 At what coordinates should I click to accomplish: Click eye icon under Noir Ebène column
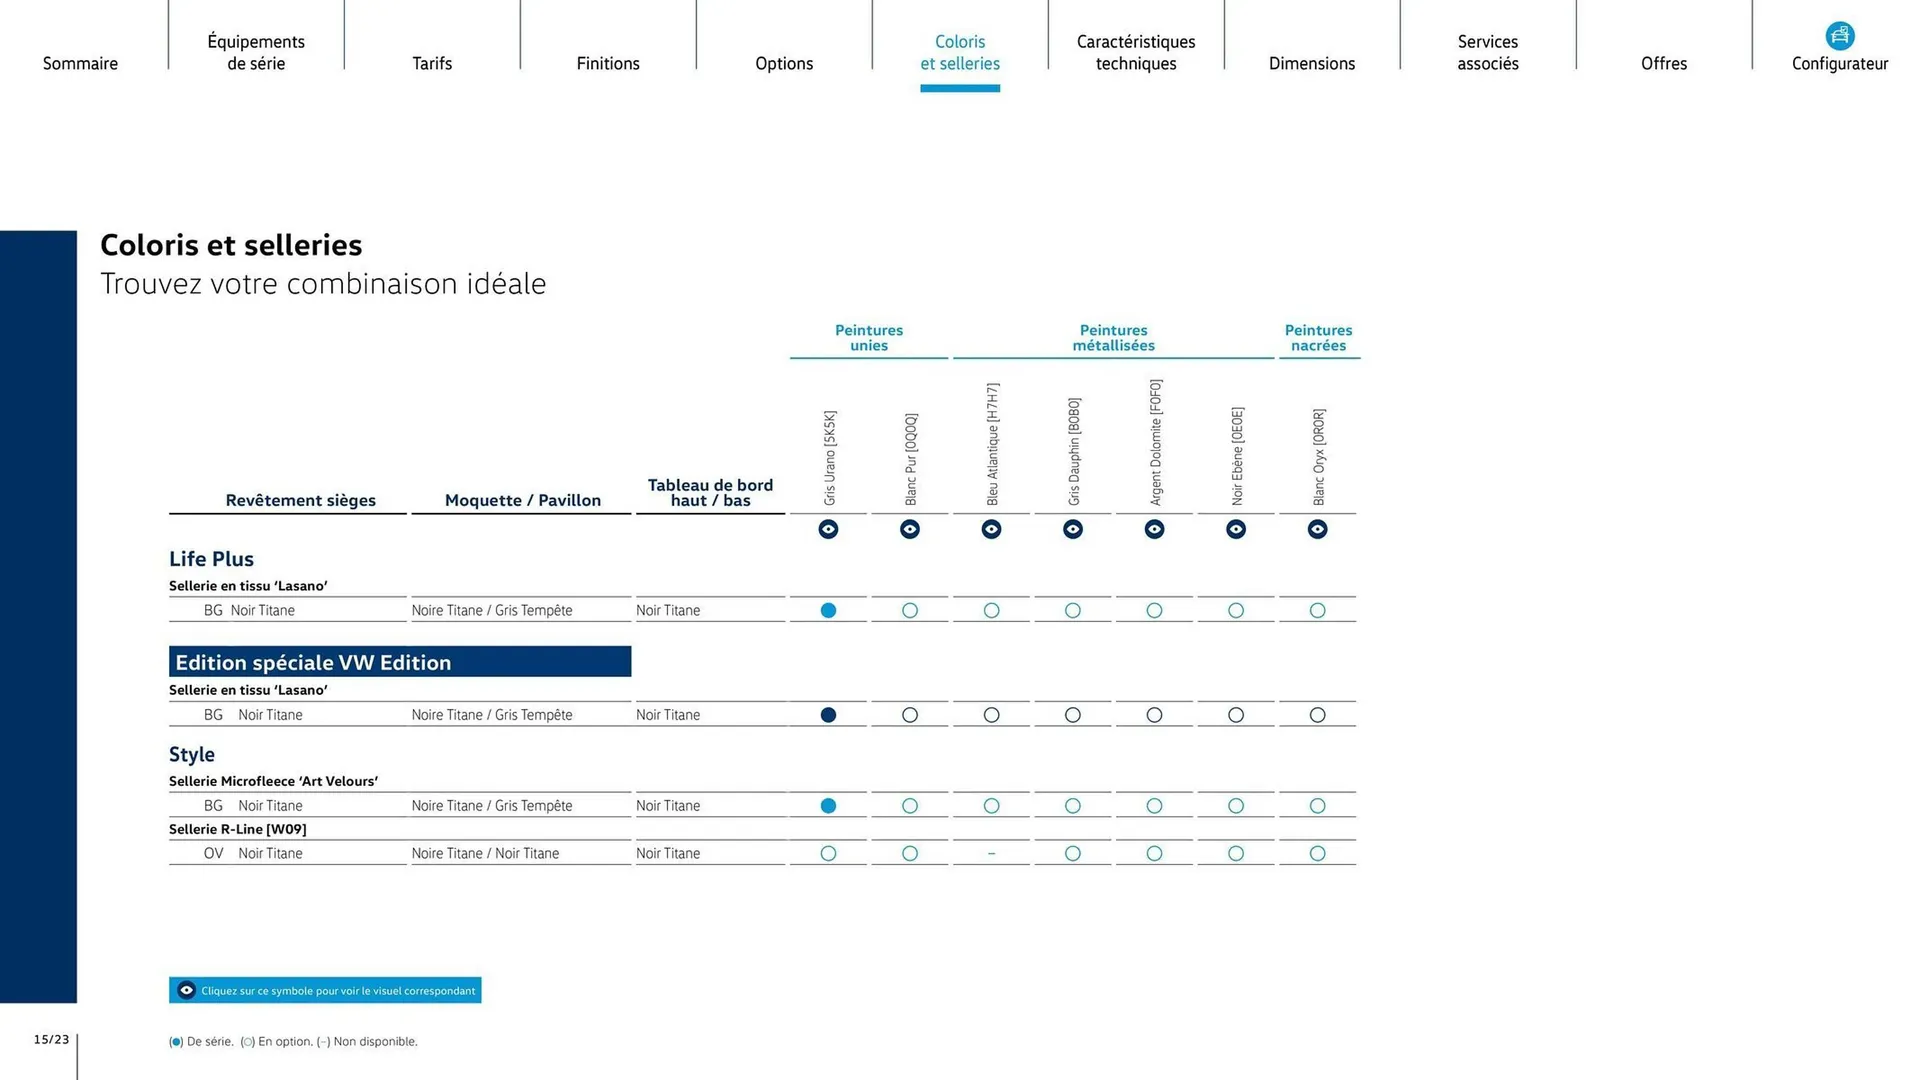click(x=1236, y=529)
